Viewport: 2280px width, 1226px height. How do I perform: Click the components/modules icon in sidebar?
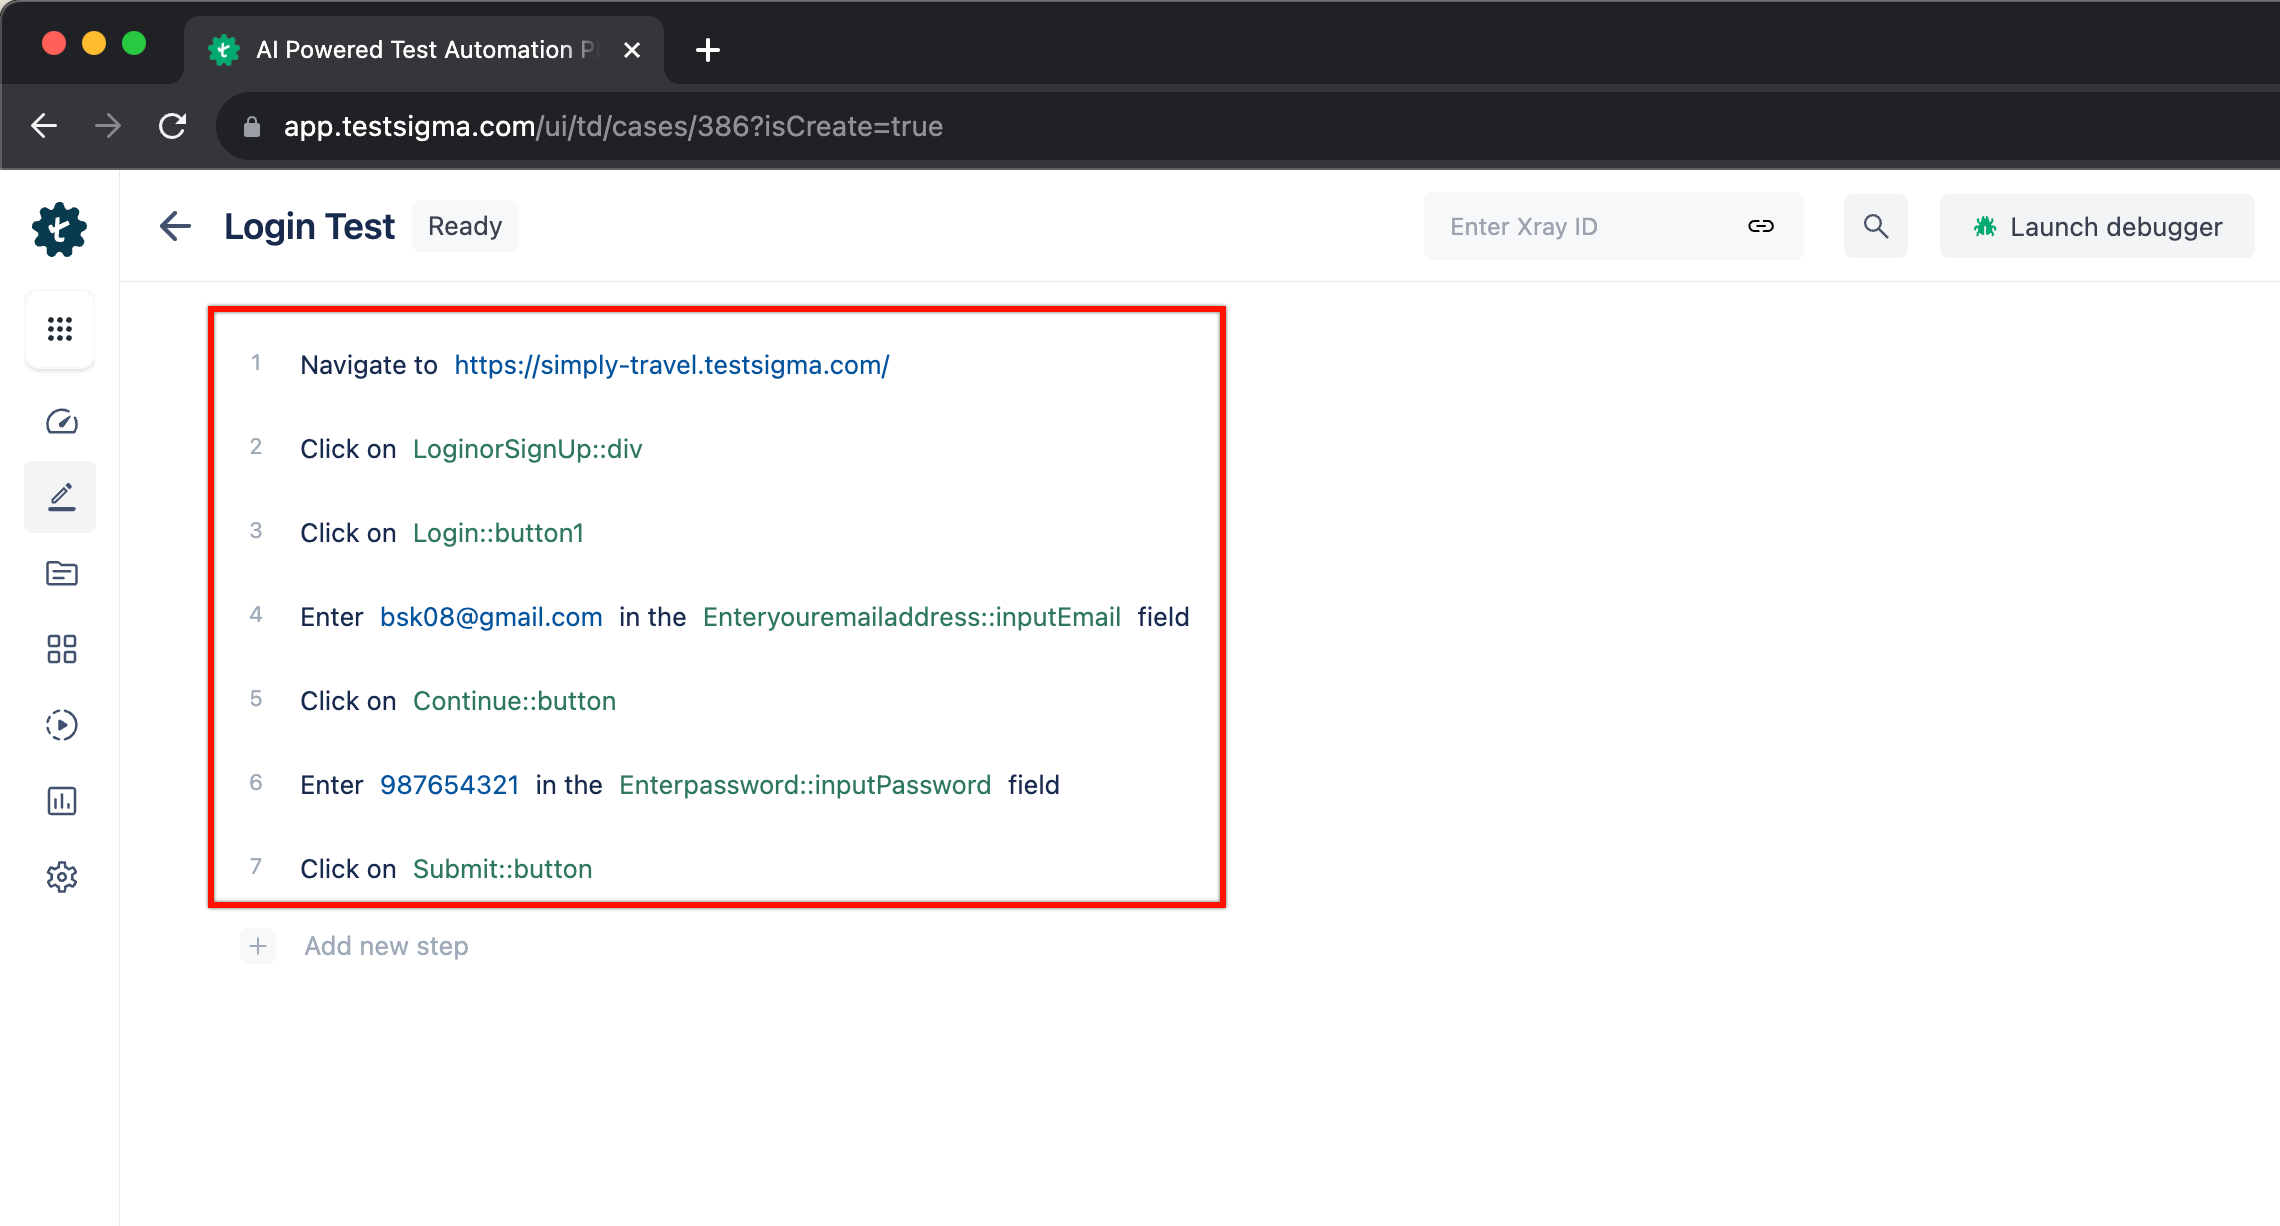point(60,649)
